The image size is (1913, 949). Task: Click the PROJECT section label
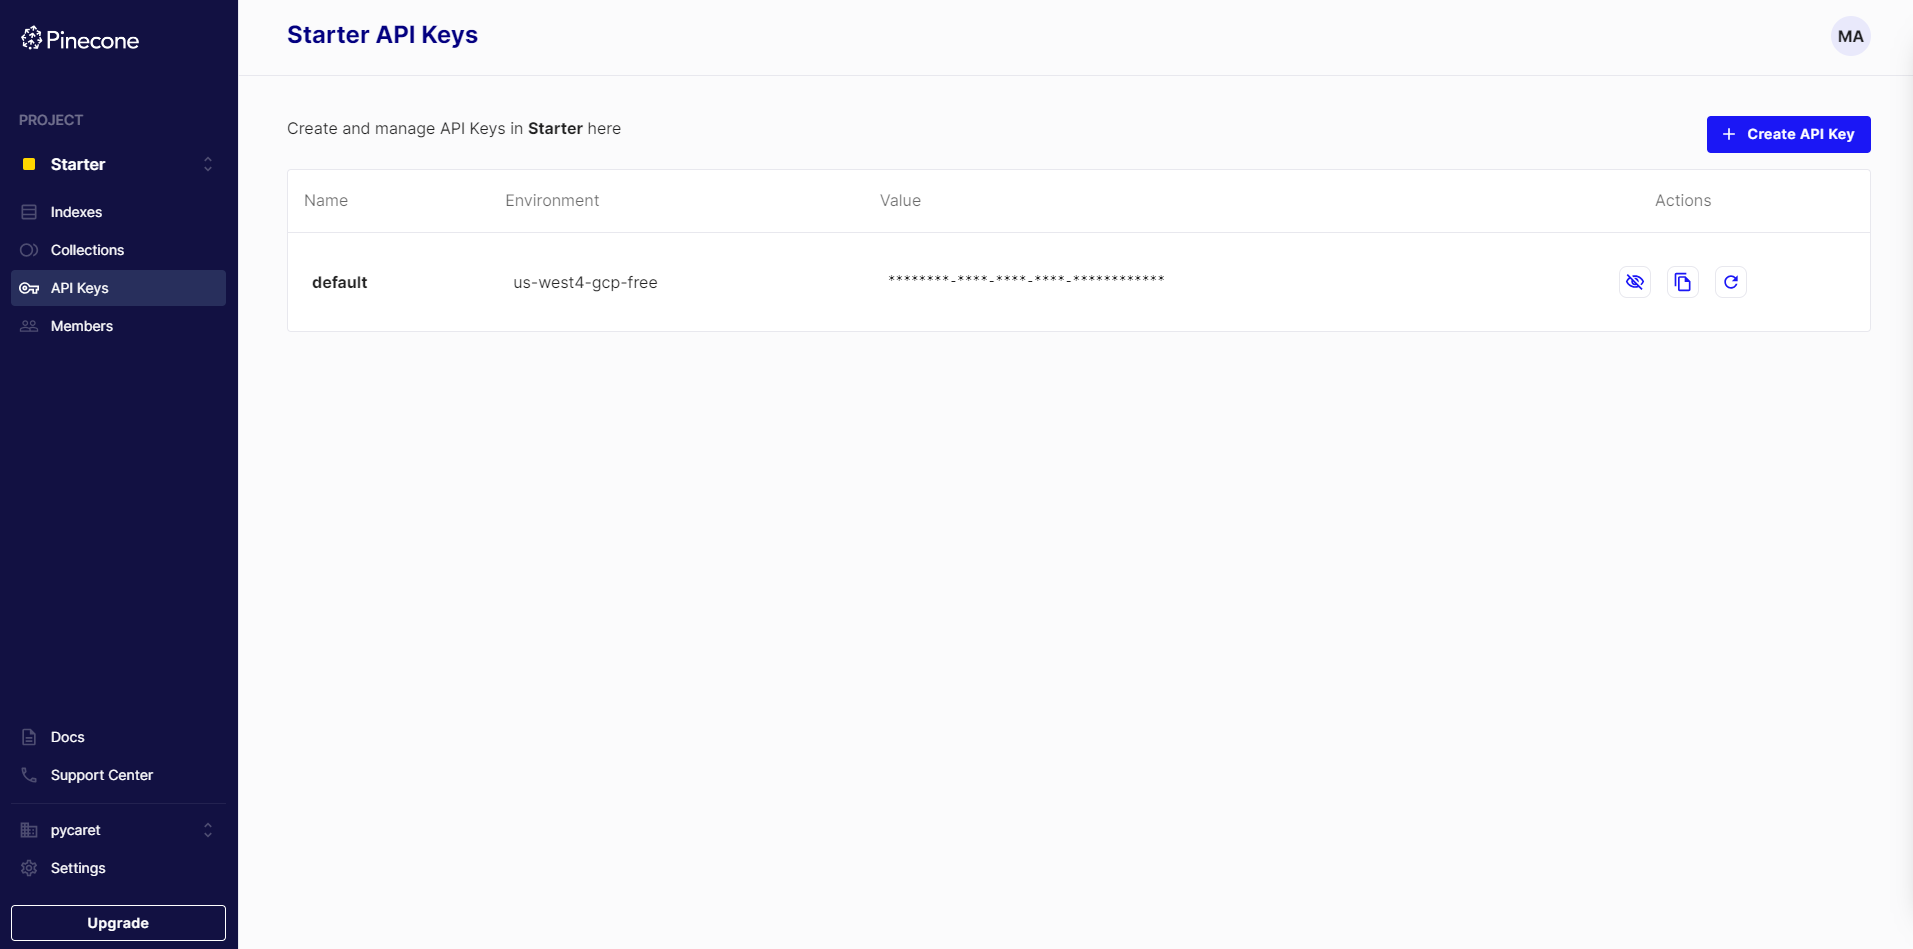(x=51, y=120)
